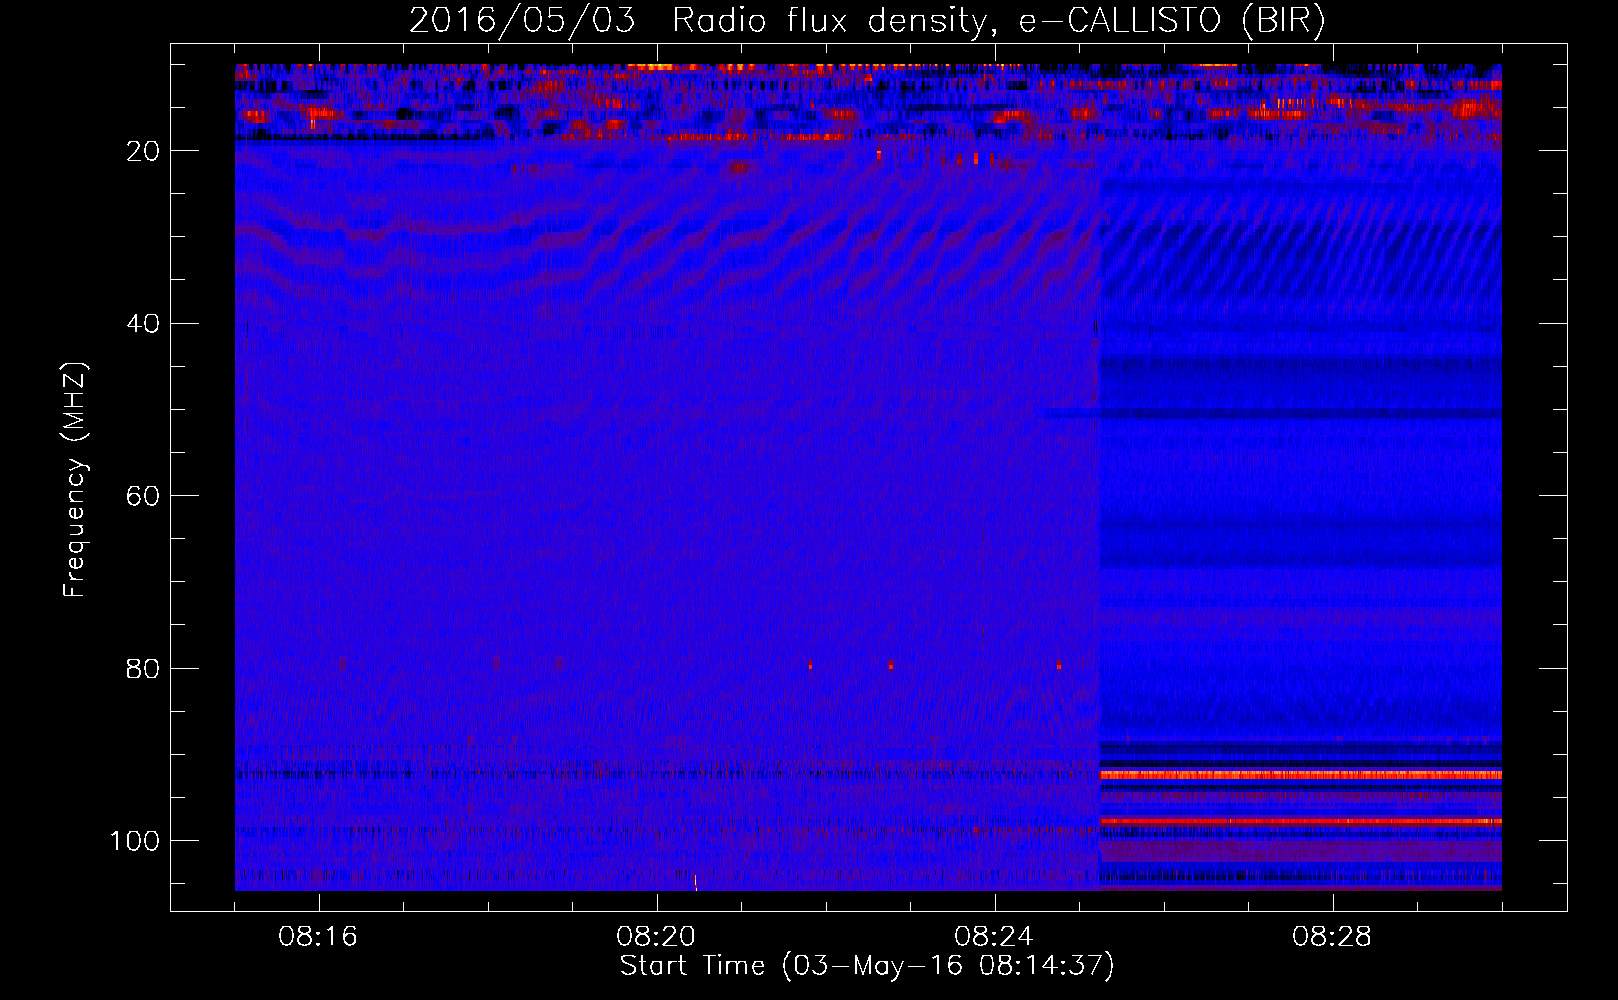The image size is (1618, 1000).
Task: Click the "08:24" time tick label
Action: 994,937
